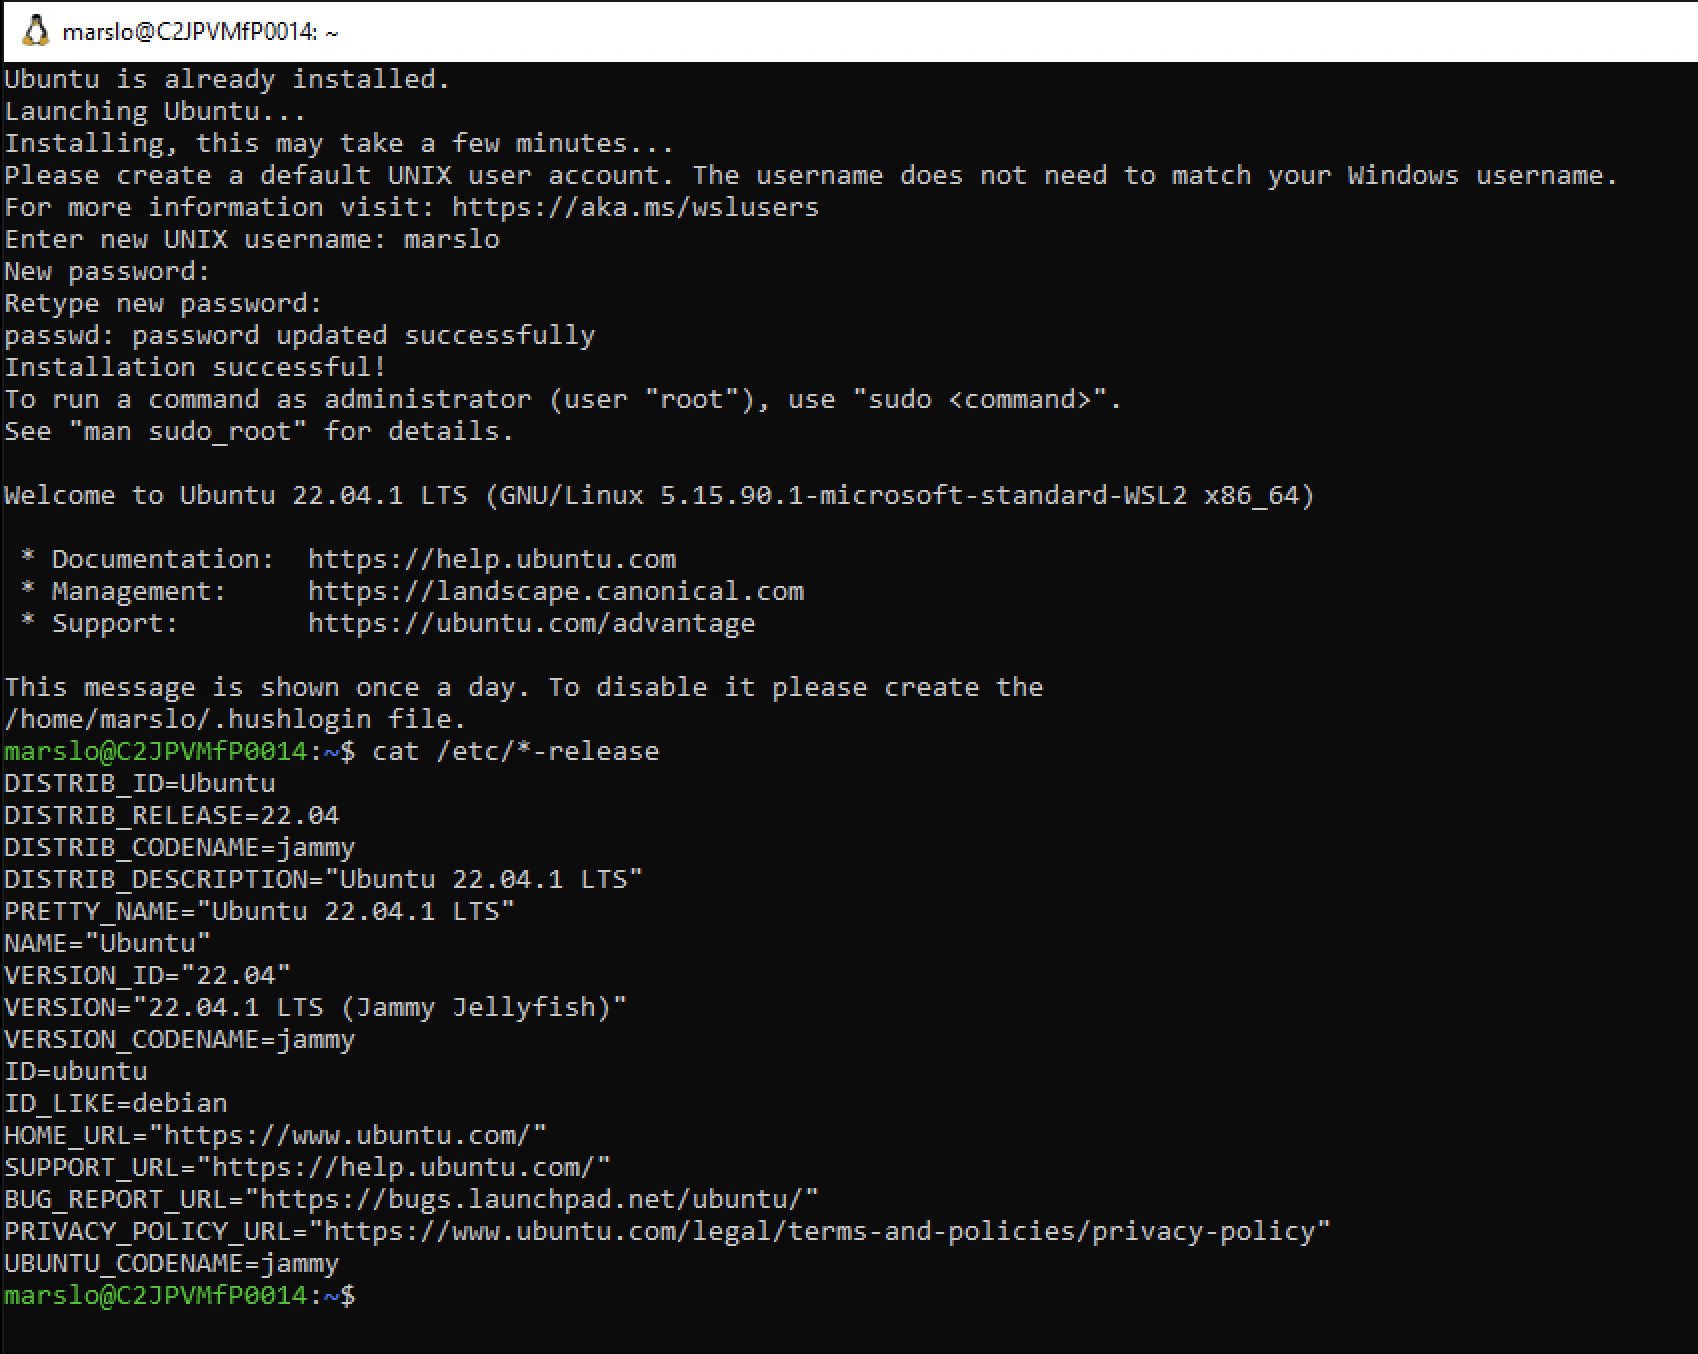This screenshot has width=1698, height=1354.
Task: Click the NAME="Ubuntu" line
Action: point(108,943)
